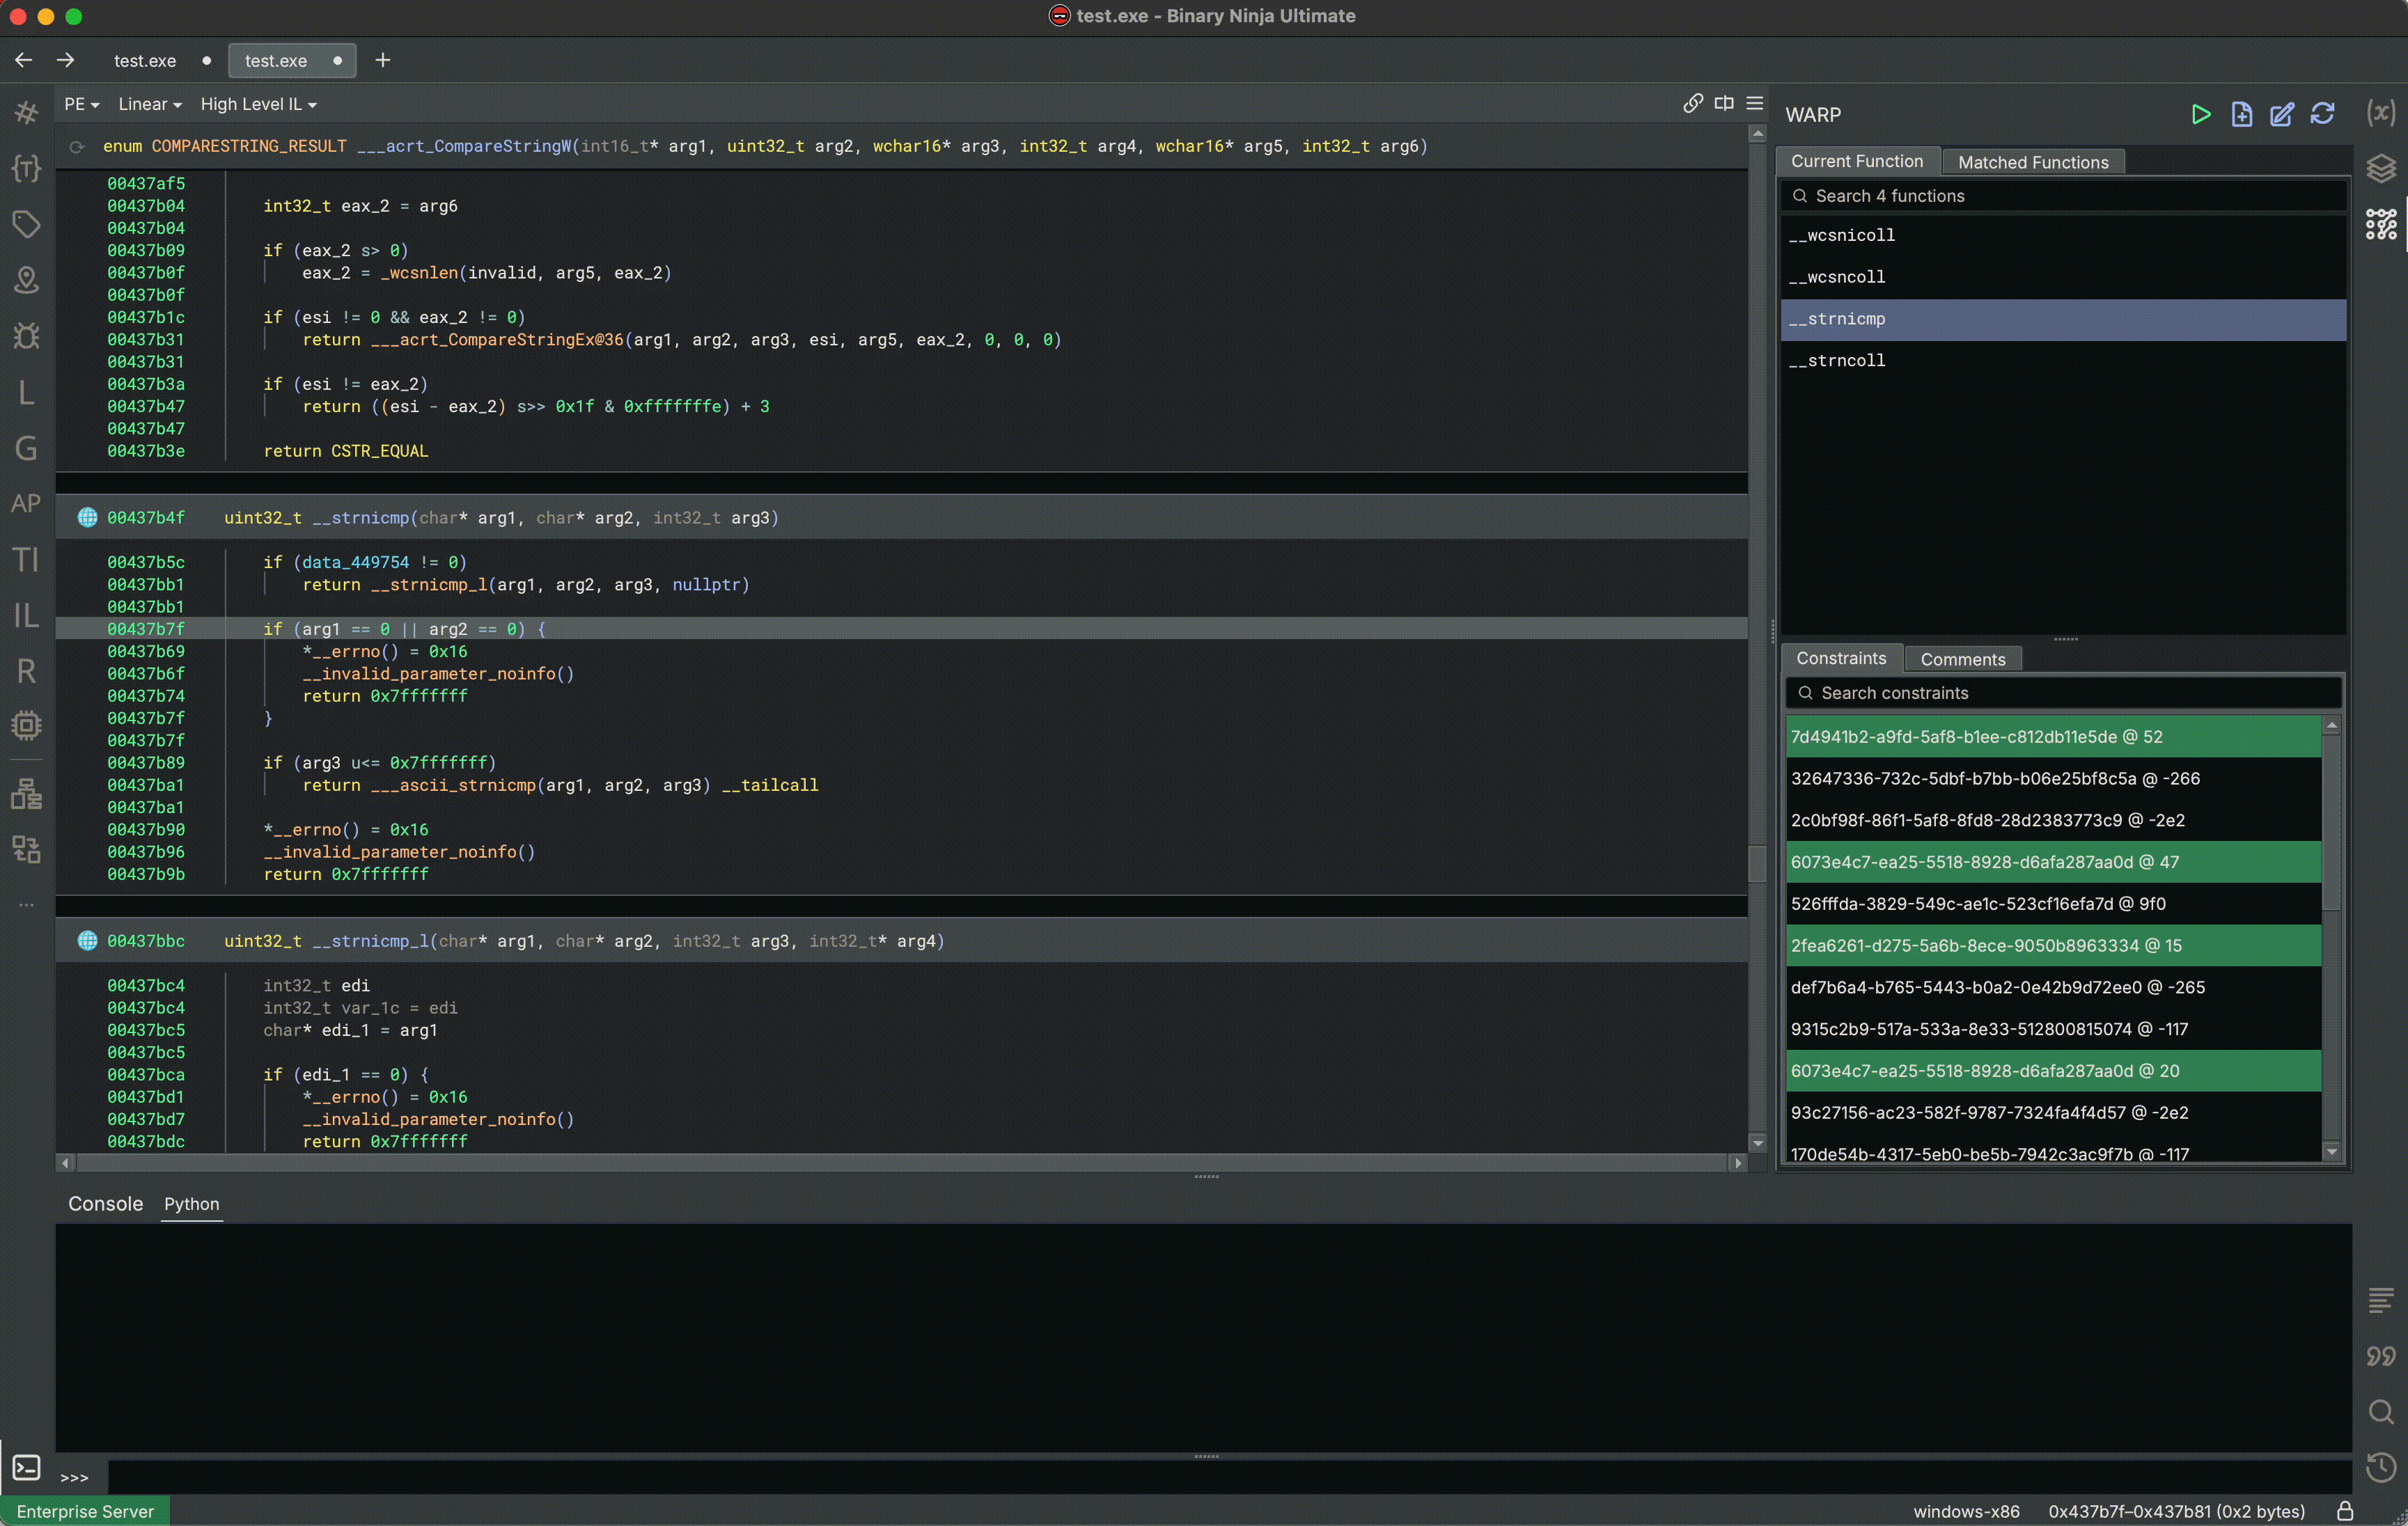This screenshot has height=1526, width=2408.
Task: Expand the Linear view dropdown
Action: click(x=149, y=104)
